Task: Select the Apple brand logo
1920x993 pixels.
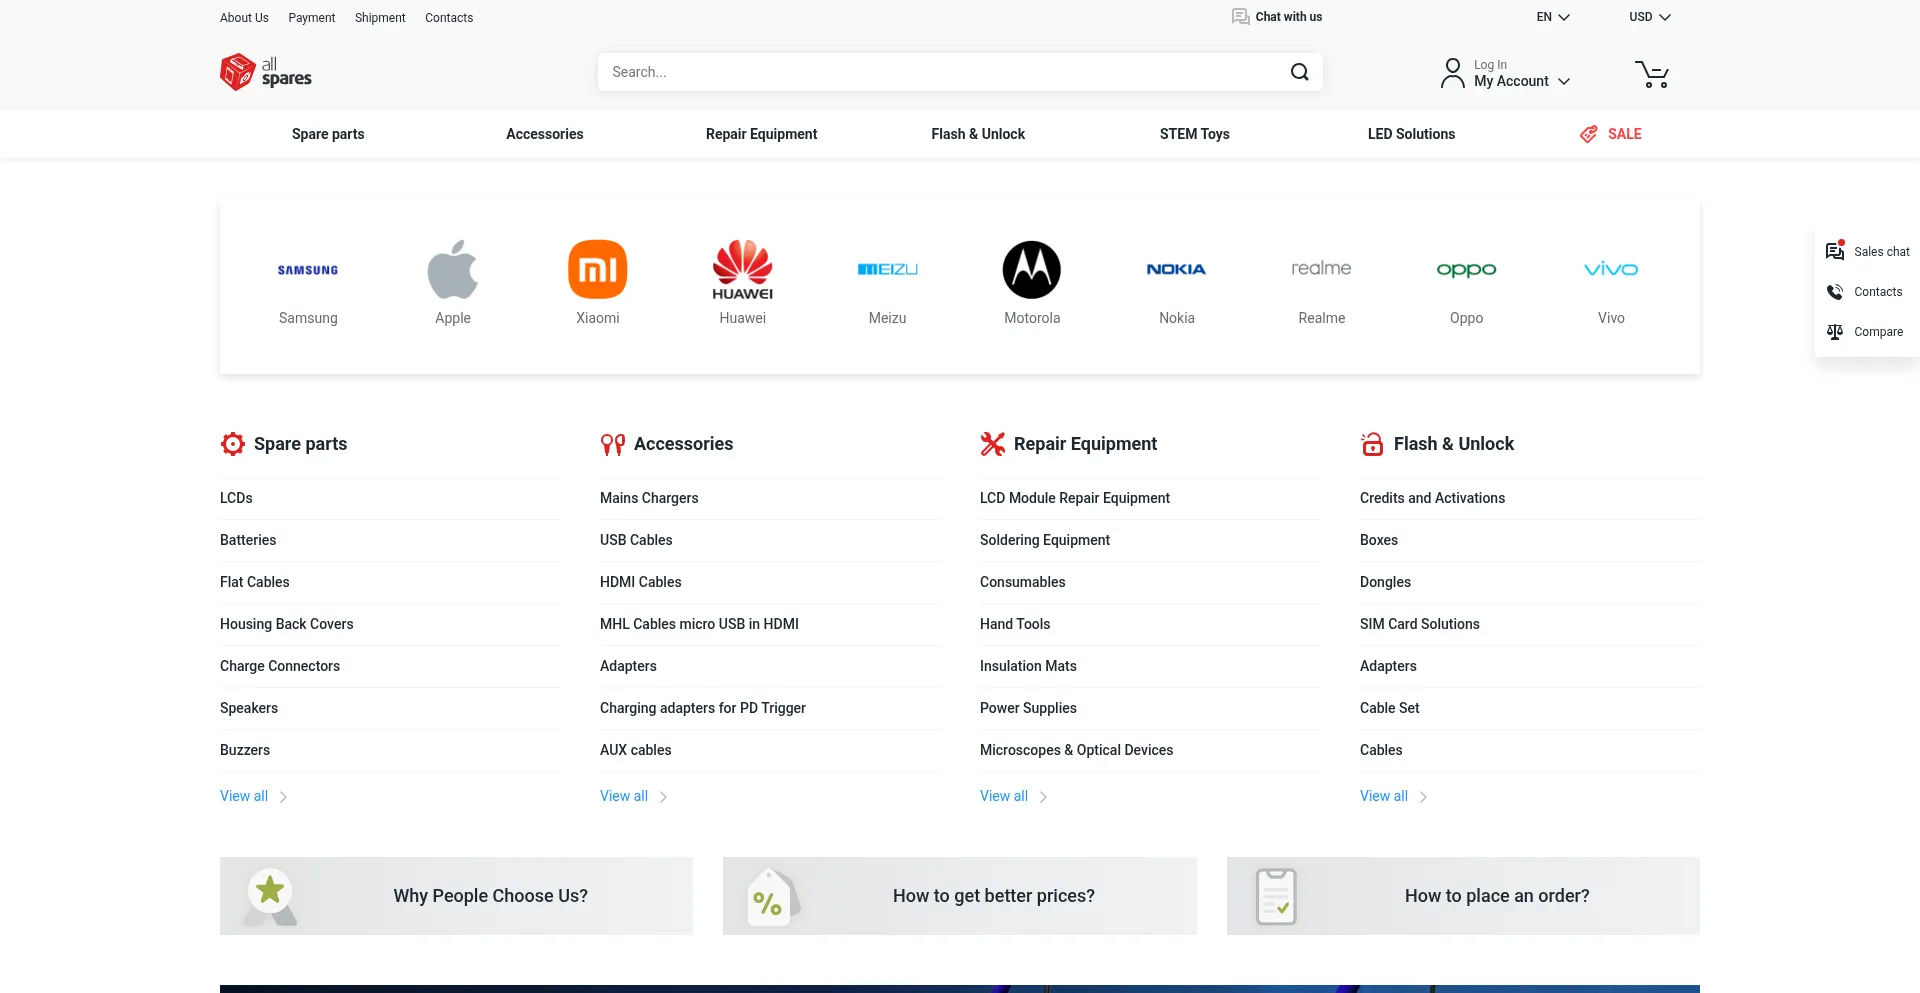Action: point(452,269)
